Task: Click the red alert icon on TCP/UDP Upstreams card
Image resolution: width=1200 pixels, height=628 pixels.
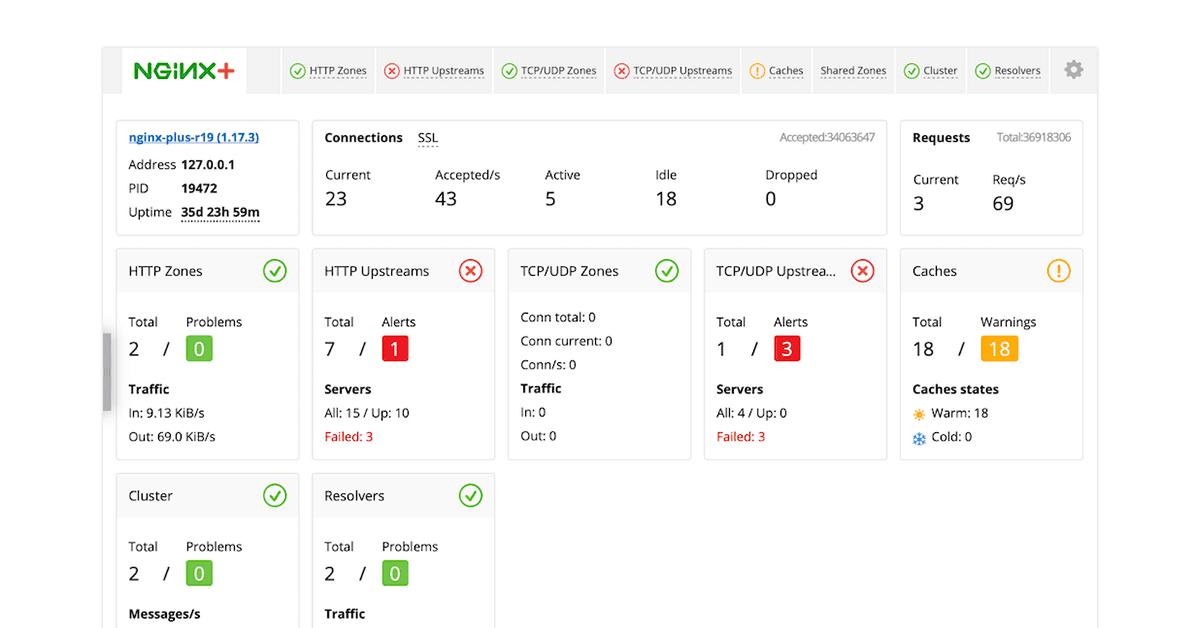Action: point(862,270)
